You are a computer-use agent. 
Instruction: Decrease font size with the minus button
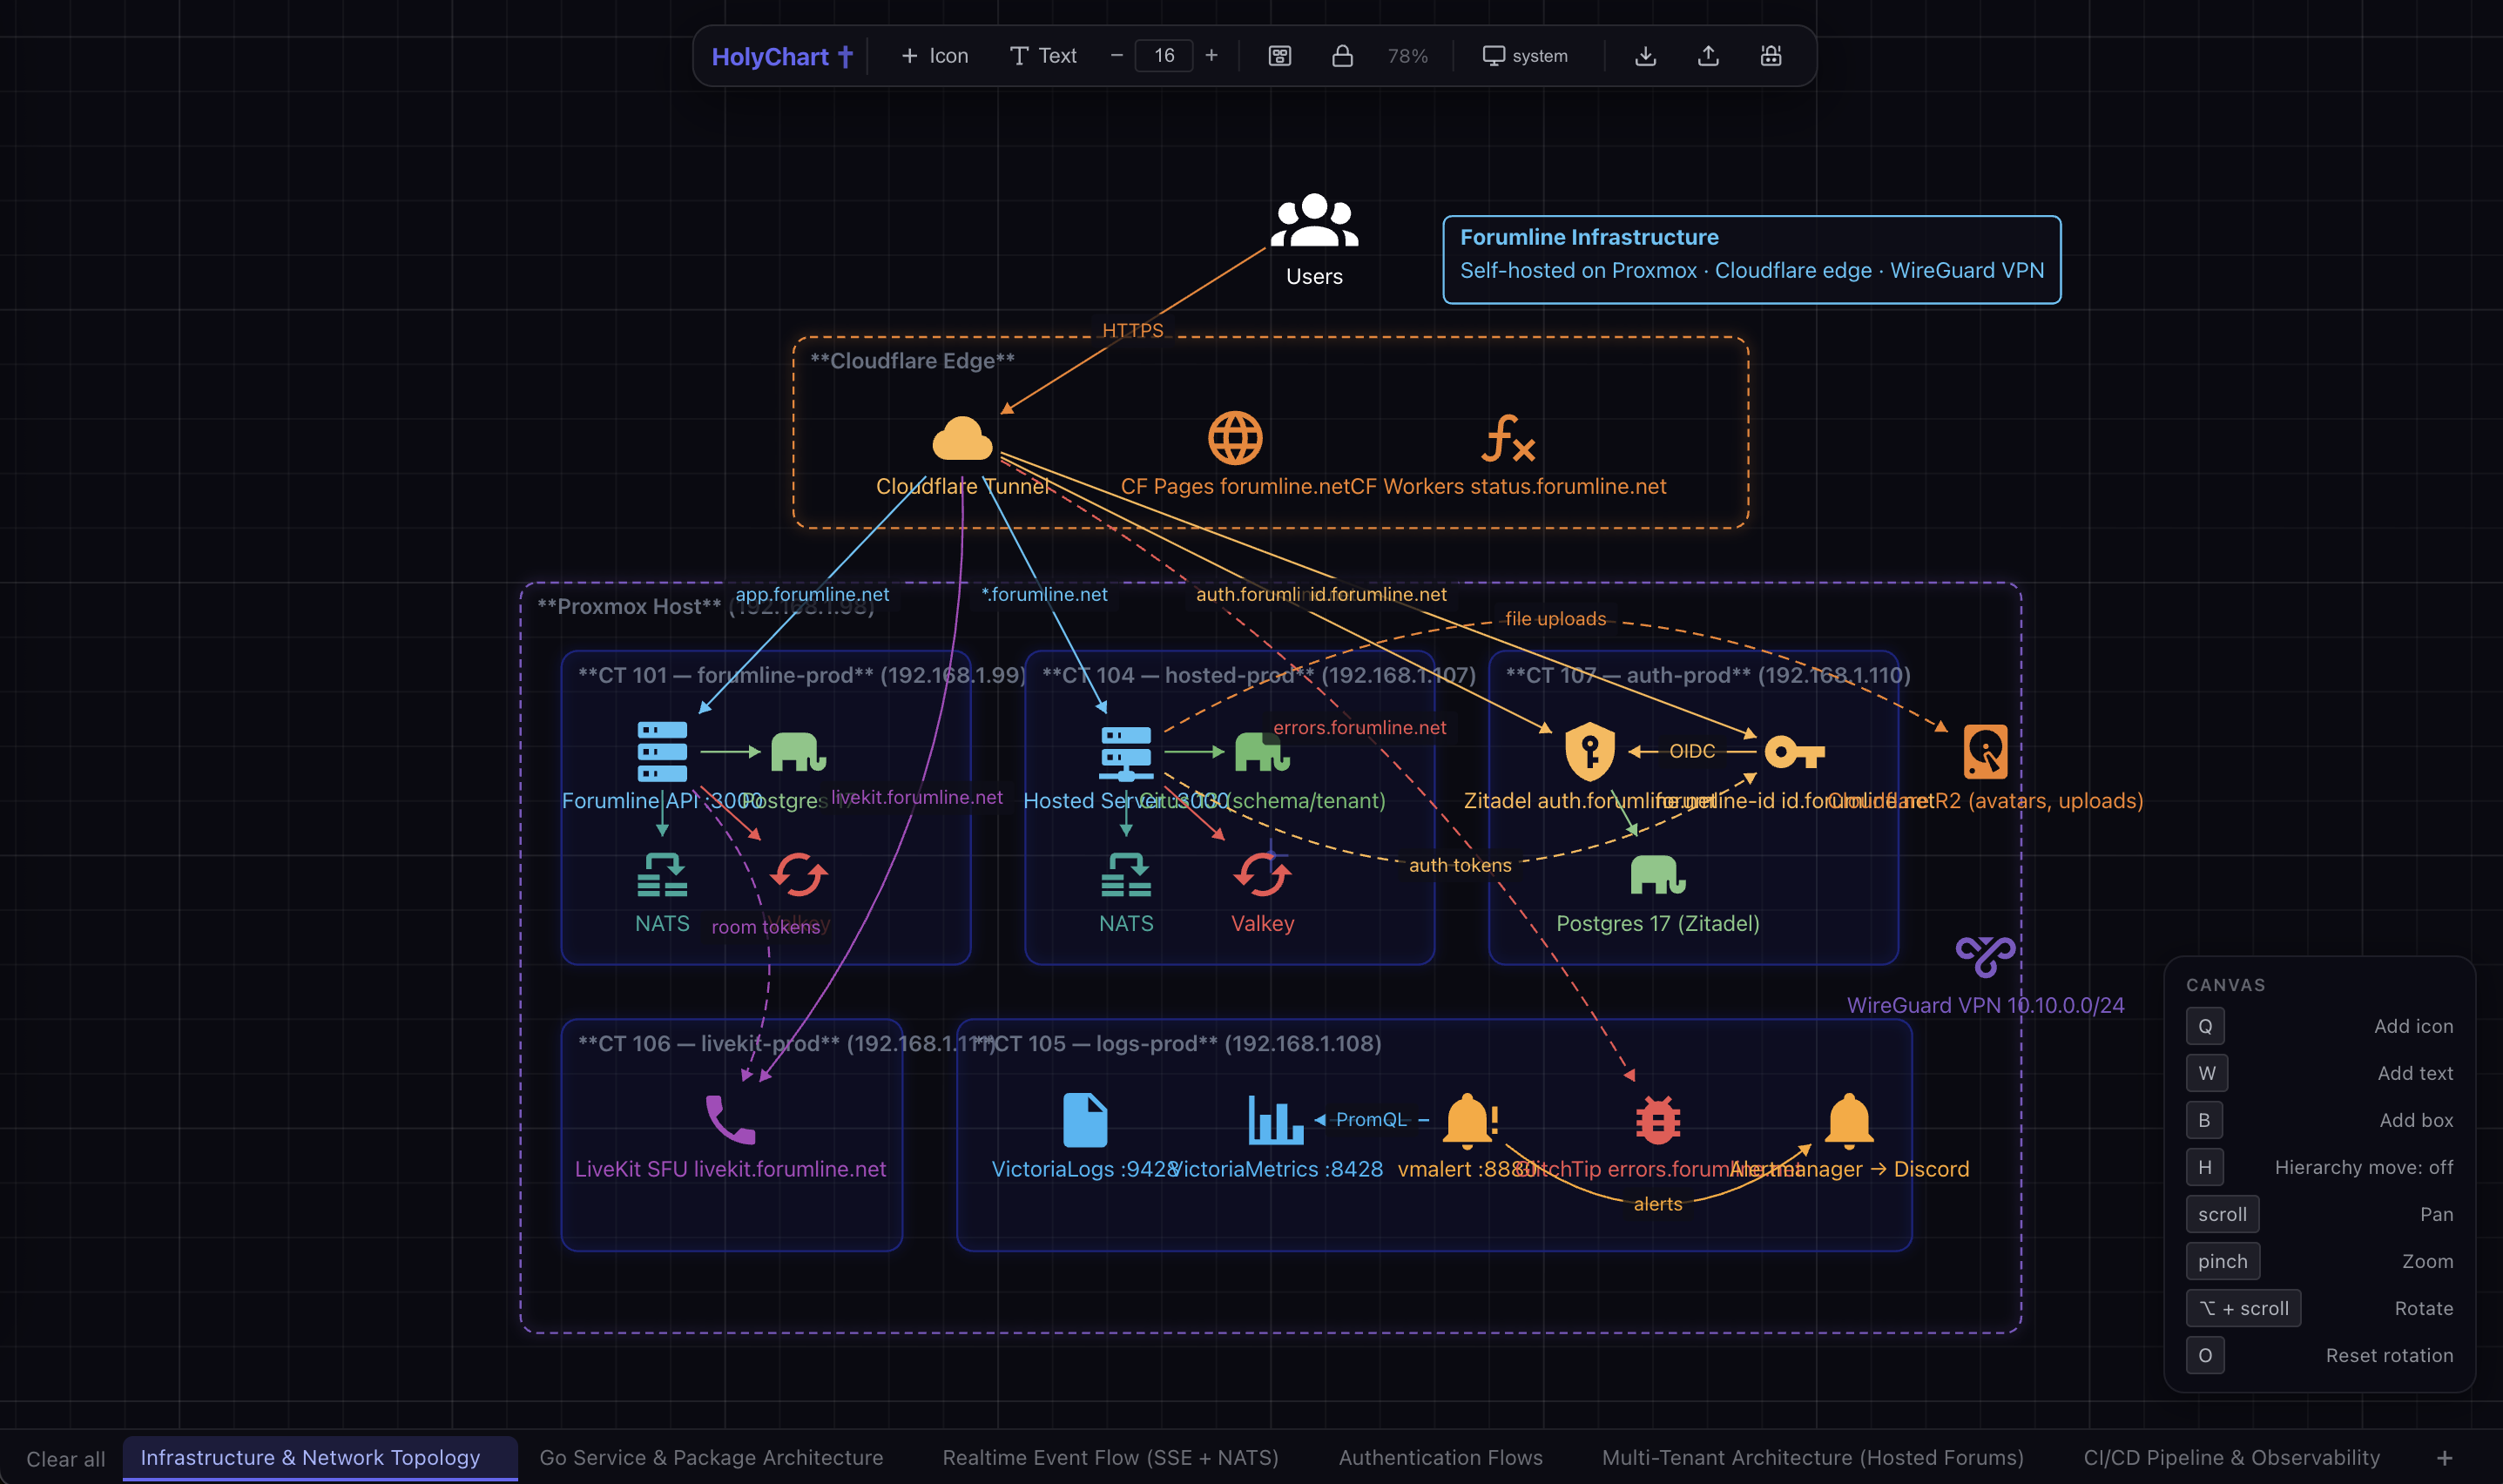[x=1117, y=56]
